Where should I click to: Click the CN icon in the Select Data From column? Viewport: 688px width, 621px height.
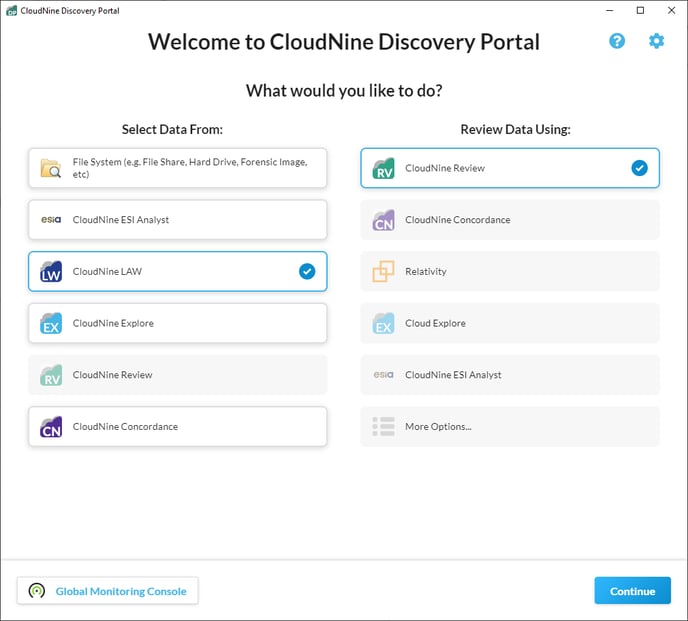[x=51, y=427]
